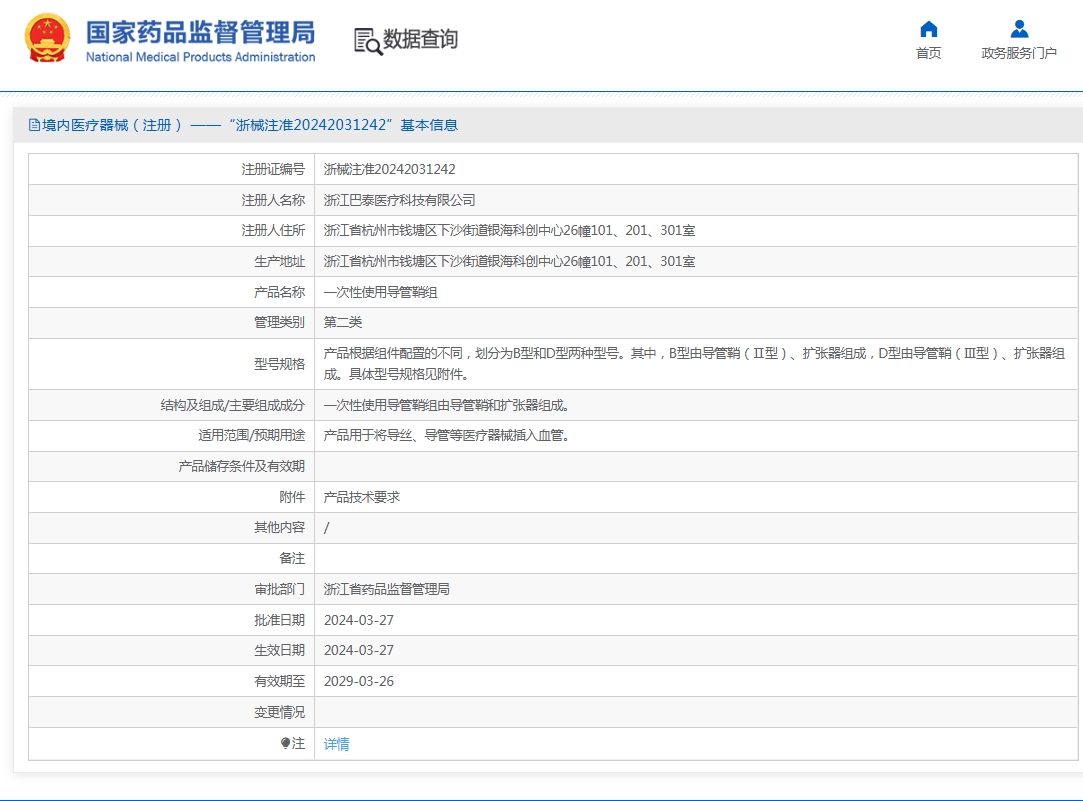Click the 生产地址 address value

coord(509,262)
